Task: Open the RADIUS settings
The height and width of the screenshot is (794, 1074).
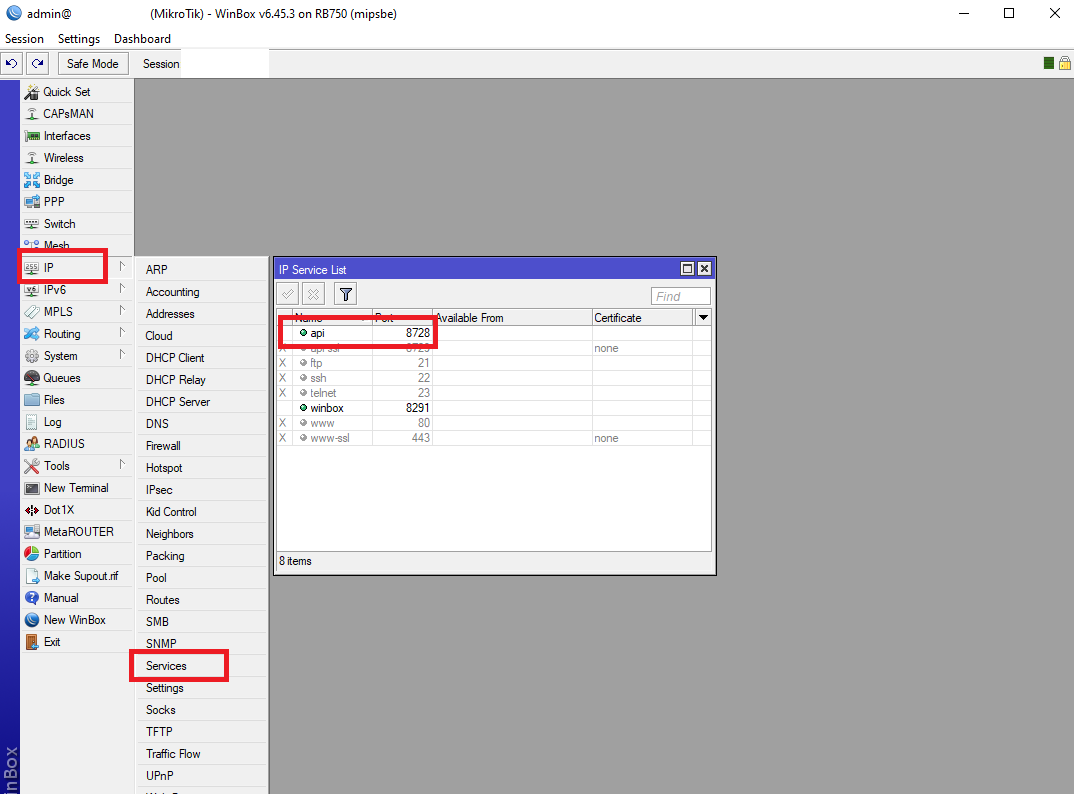Action: [x=76, y=444]
